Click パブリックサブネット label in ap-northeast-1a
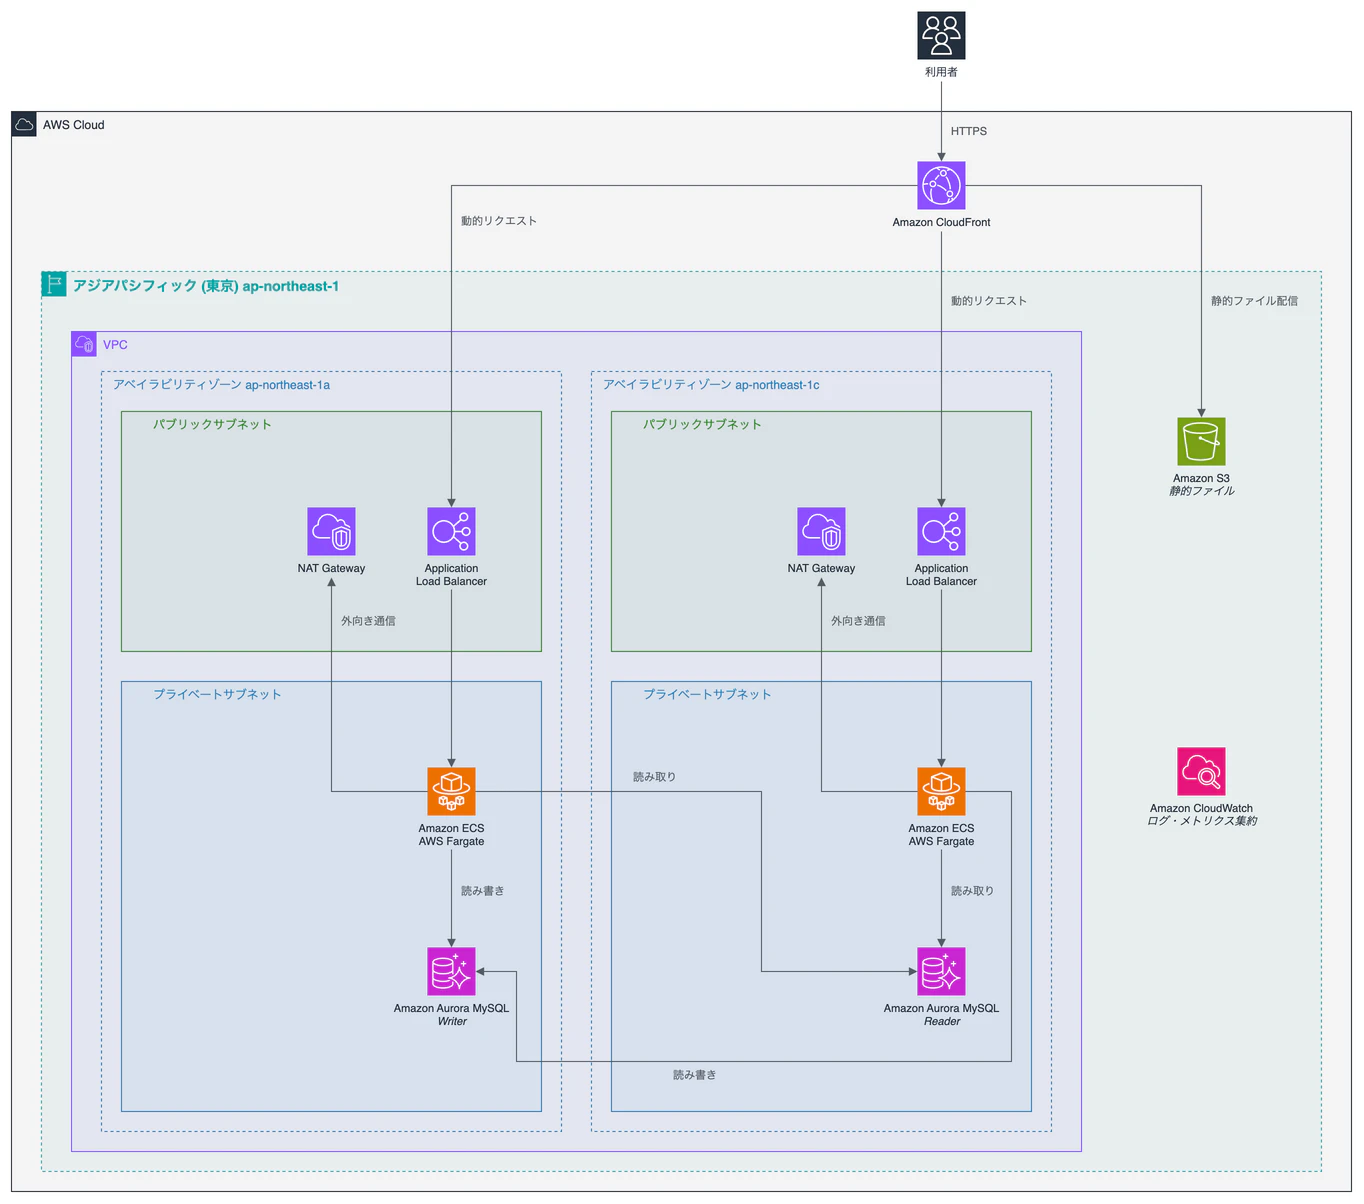Viewport: 1364px width, 1204px height. click(212, 424)
